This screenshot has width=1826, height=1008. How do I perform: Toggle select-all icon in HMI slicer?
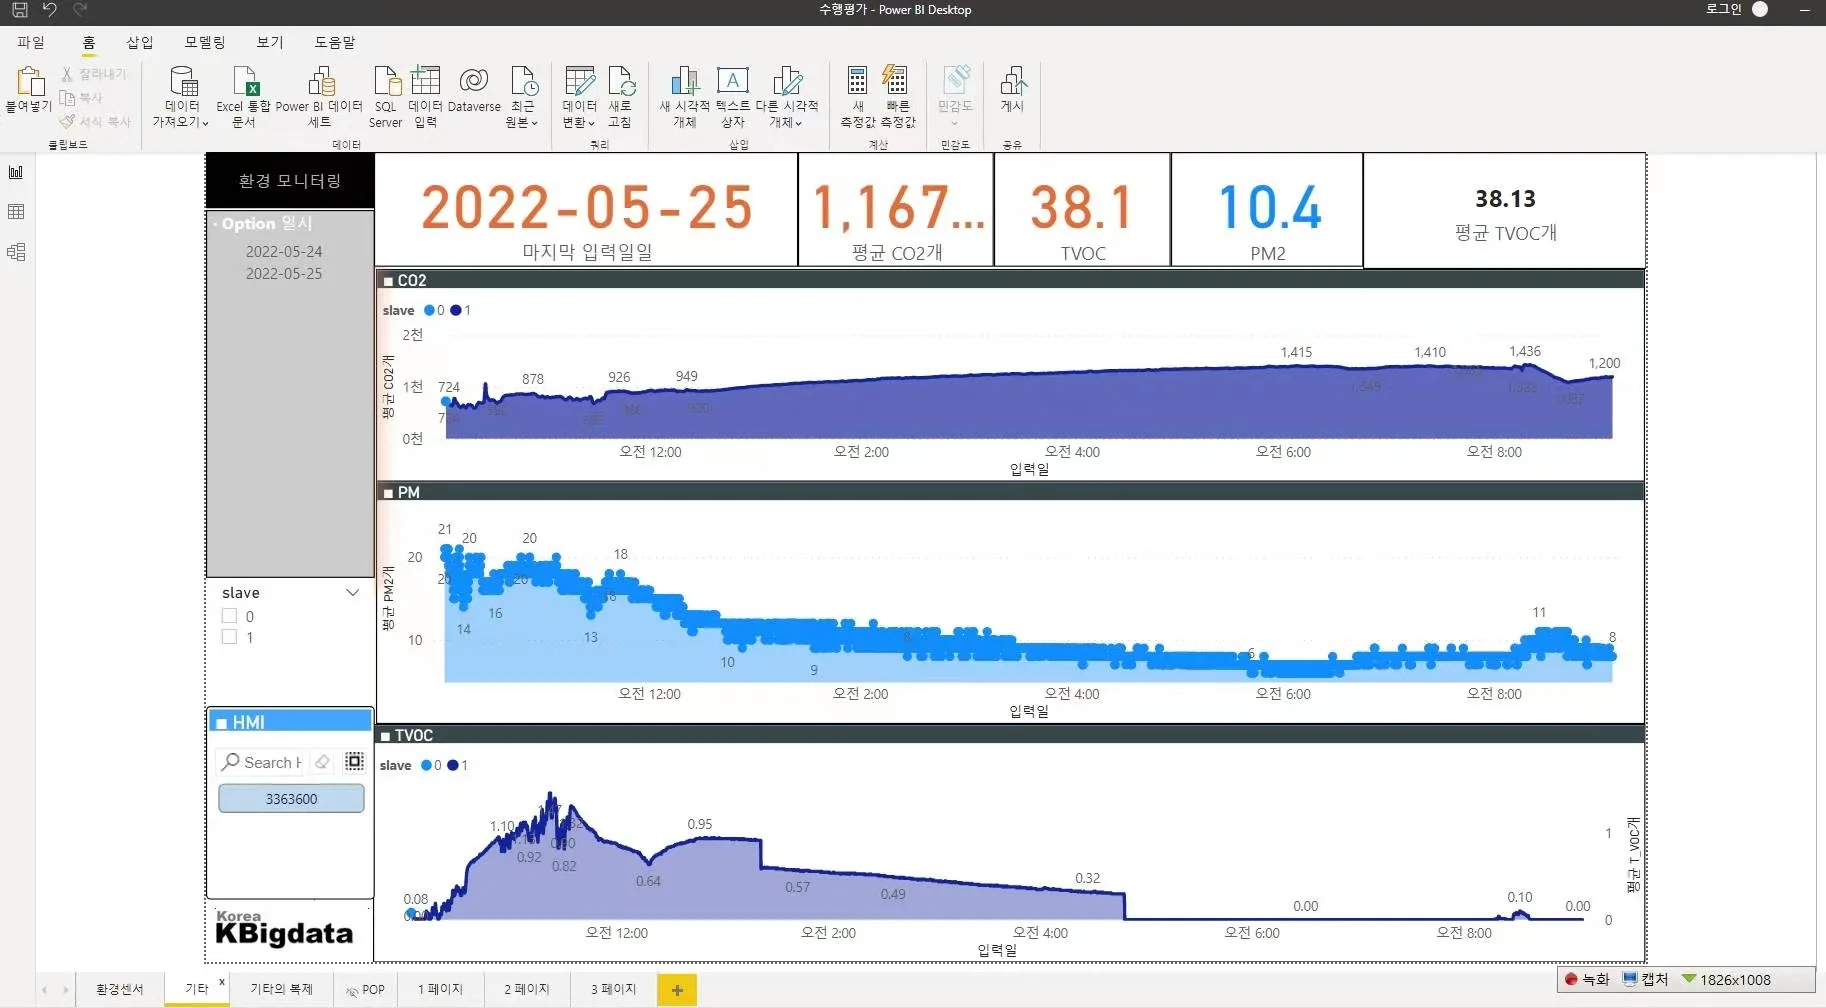click(354, 762)
